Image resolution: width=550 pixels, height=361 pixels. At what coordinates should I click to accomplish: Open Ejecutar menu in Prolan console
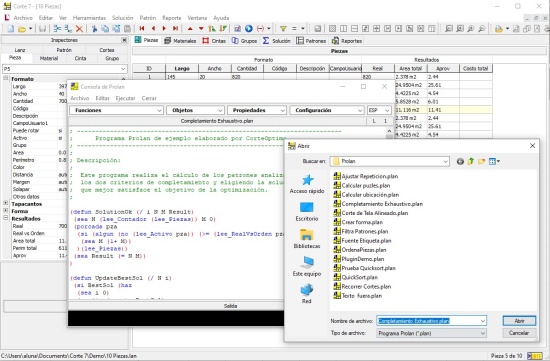[126, 98]
